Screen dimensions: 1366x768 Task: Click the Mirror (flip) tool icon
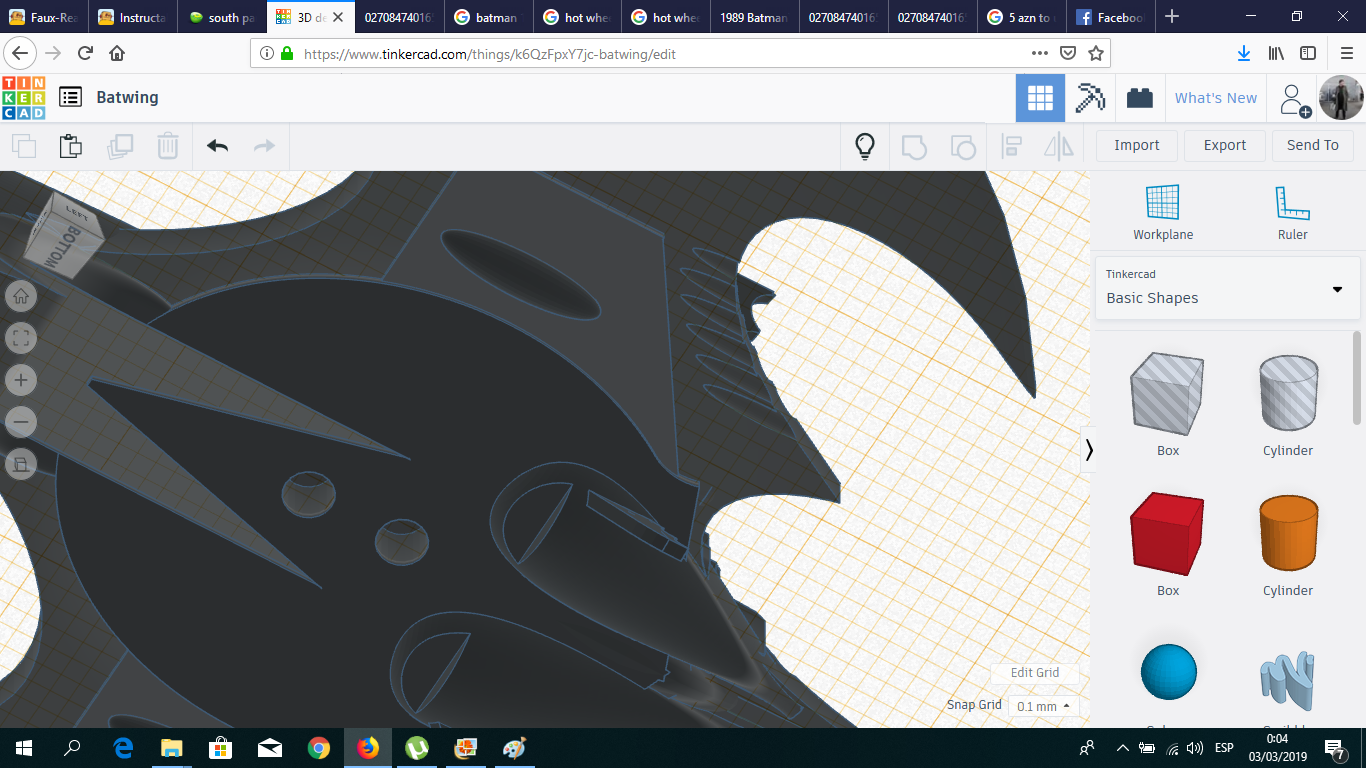pos(1058,147)
